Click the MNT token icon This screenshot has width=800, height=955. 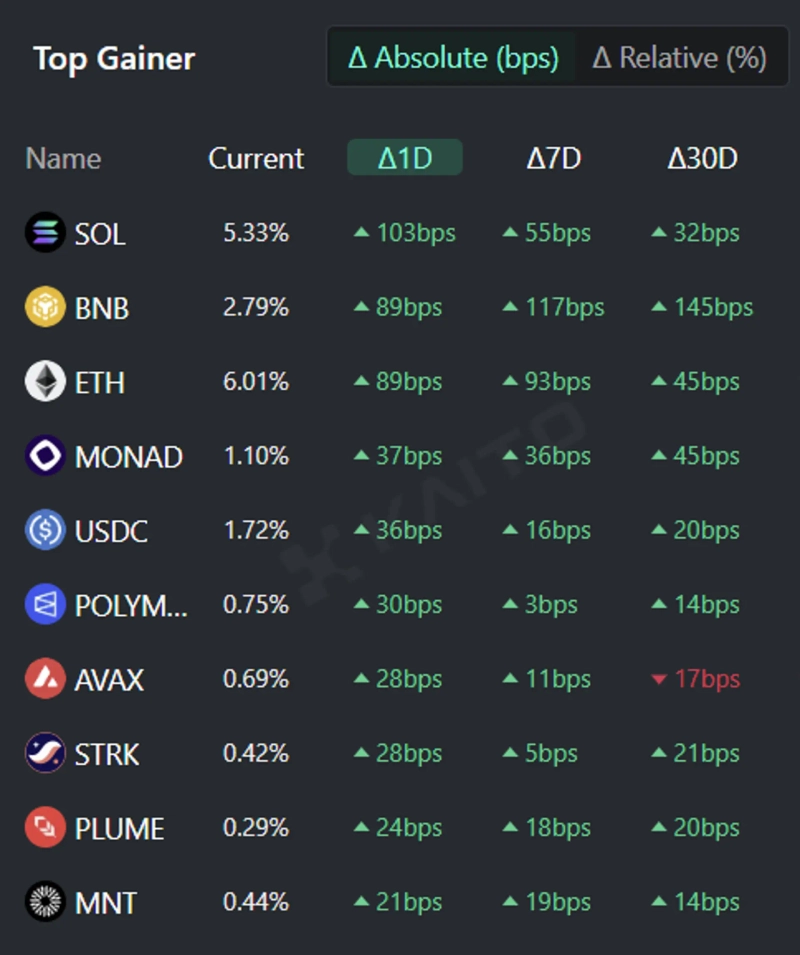(44, 902)
